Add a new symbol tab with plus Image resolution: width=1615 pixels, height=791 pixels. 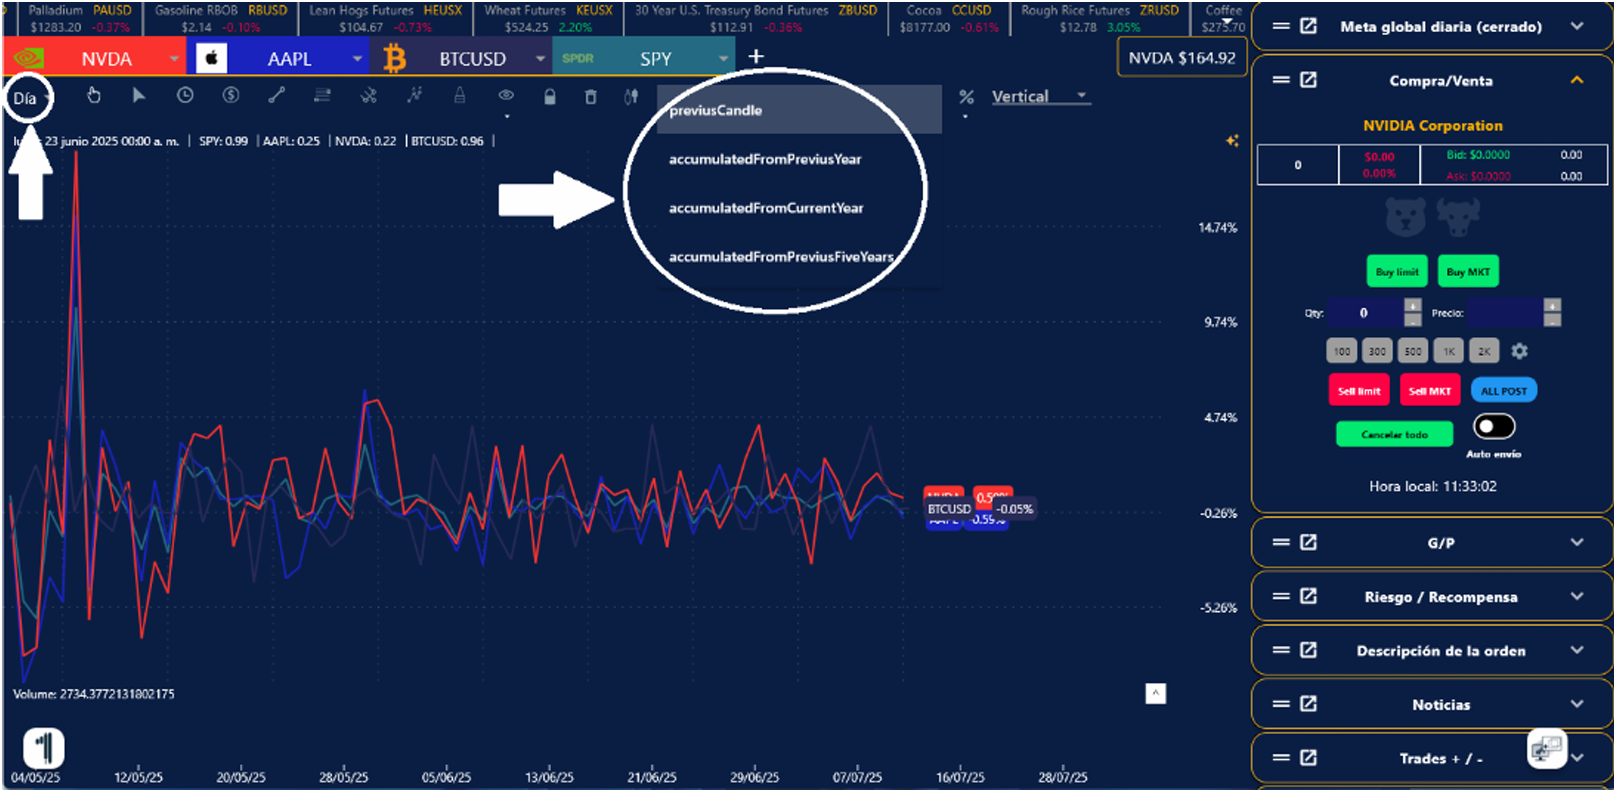point(756,57)
